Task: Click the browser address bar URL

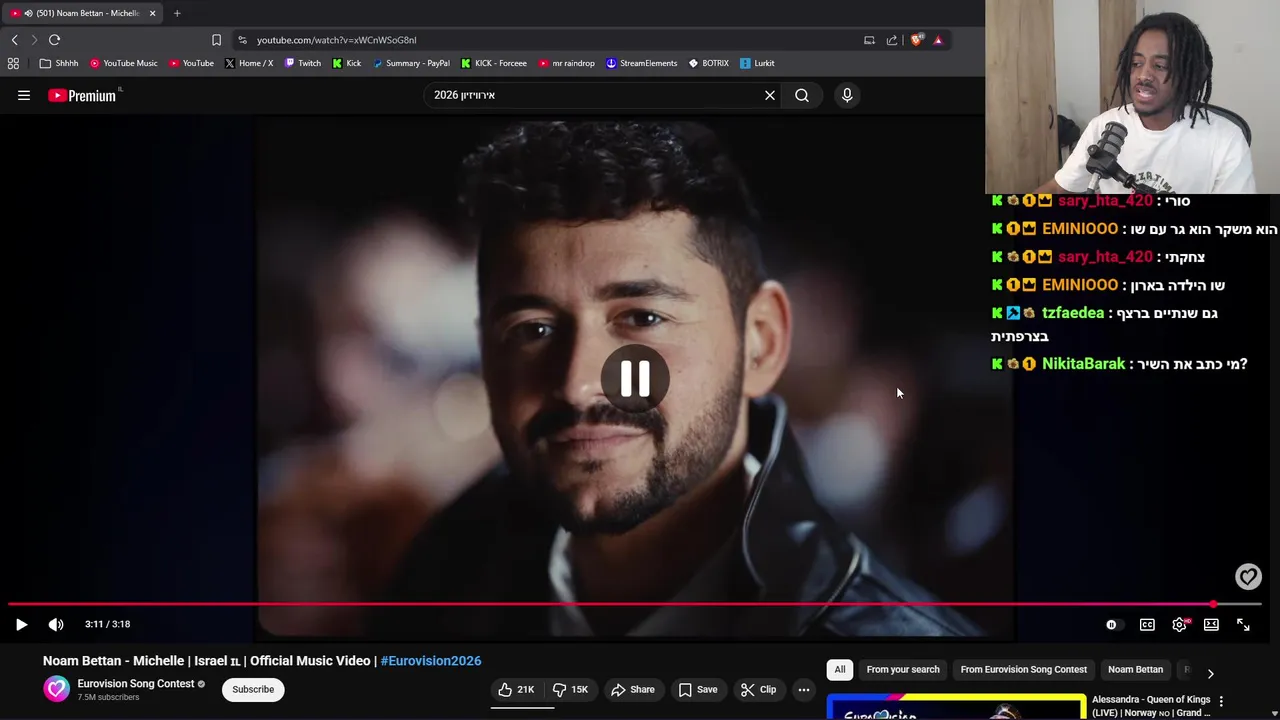Action: point(336,40)
